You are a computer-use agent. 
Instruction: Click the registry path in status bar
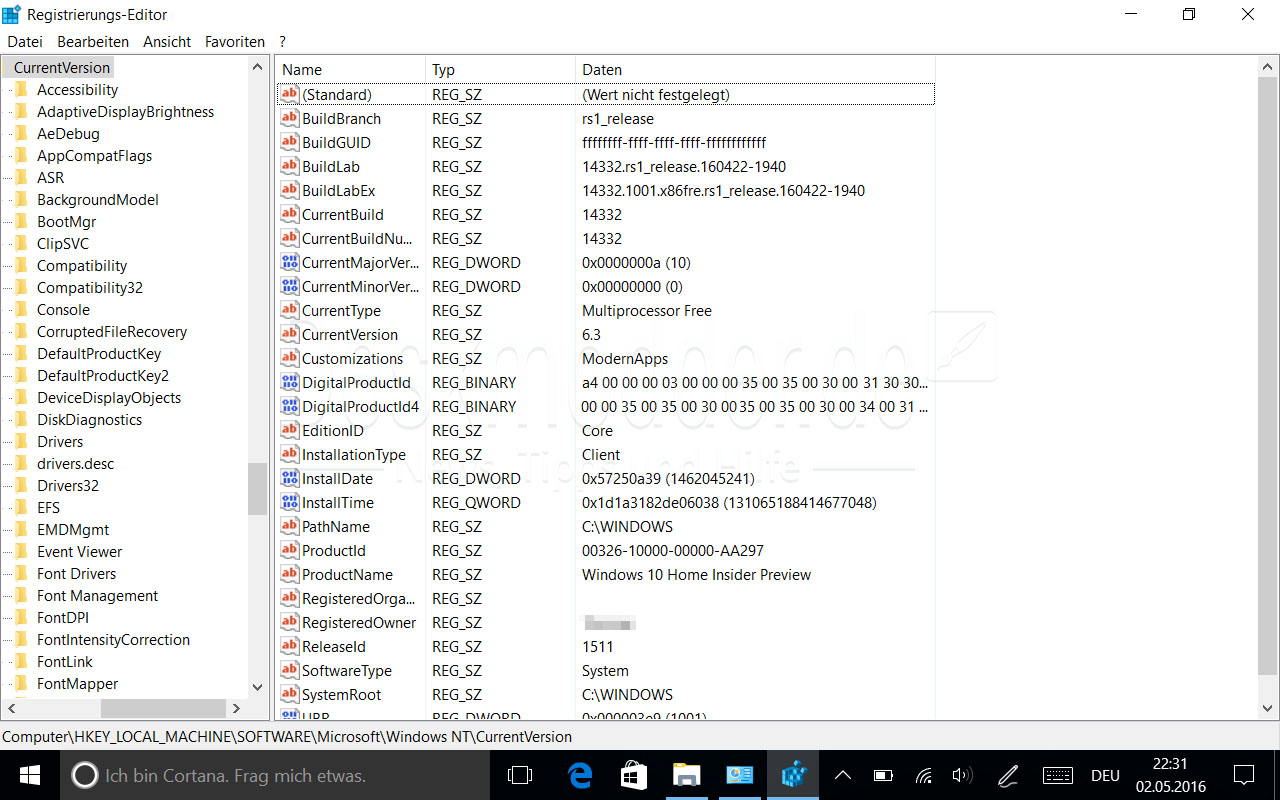287,736
